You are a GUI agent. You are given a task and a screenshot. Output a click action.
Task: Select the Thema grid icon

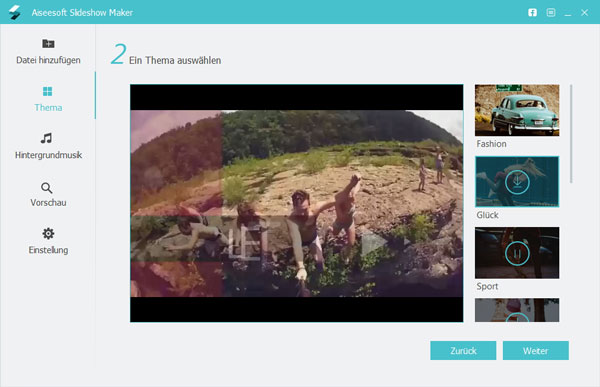point(47,91)
